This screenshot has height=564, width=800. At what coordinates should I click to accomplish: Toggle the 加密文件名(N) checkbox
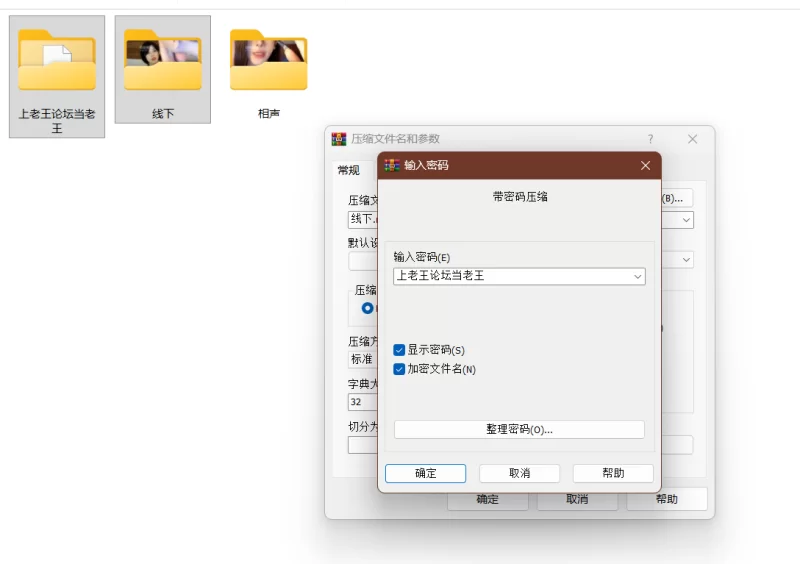[399, 369]
